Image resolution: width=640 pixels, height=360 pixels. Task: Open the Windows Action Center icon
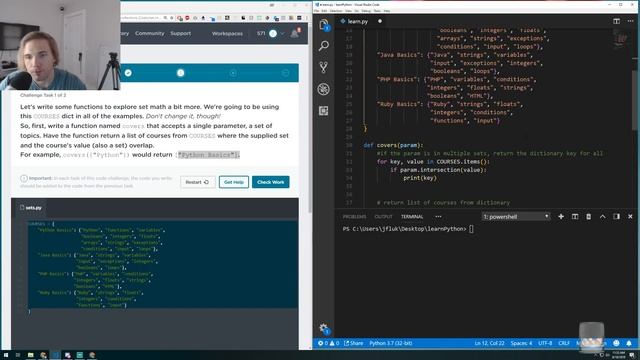pyautogui.click(x=632, y=355)
